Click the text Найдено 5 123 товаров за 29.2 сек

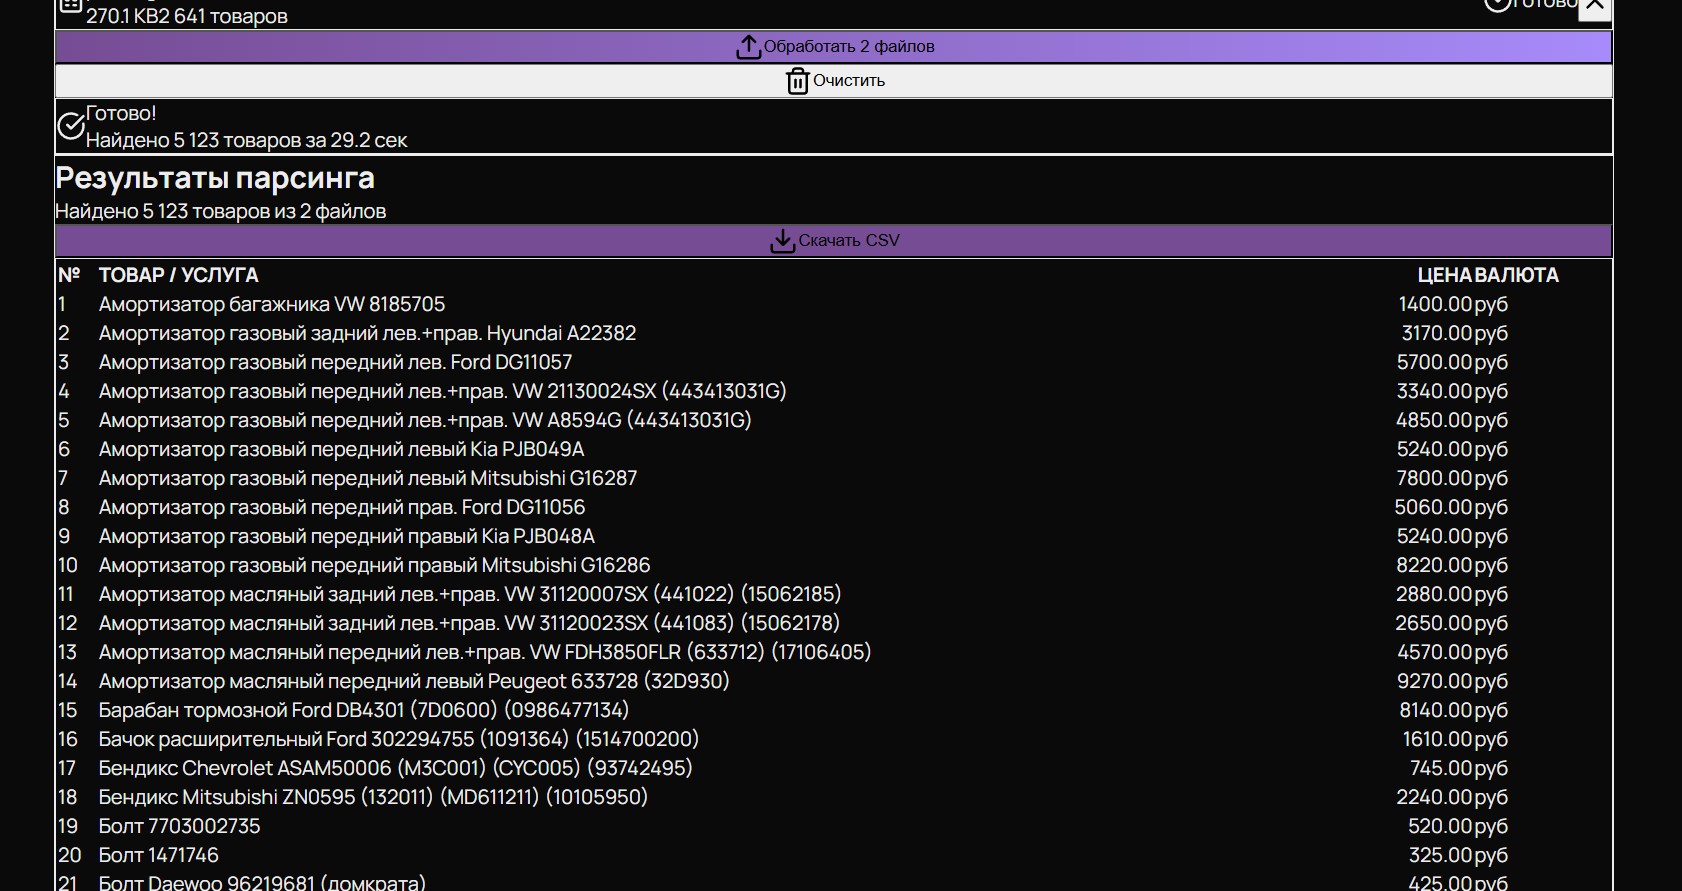[246, 140]
